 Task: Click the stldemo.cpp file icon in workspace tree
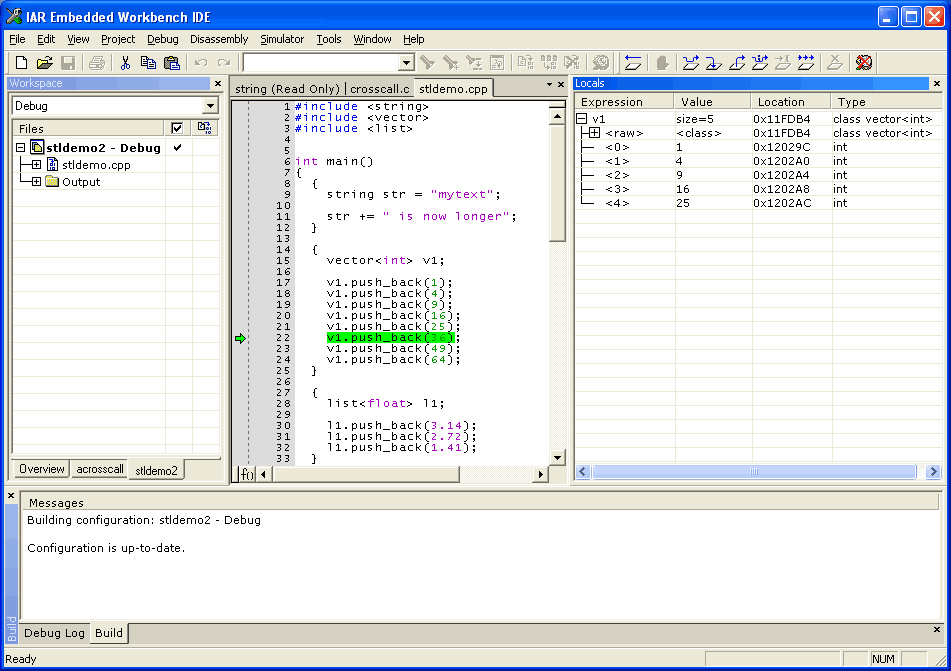coord(53,164)
